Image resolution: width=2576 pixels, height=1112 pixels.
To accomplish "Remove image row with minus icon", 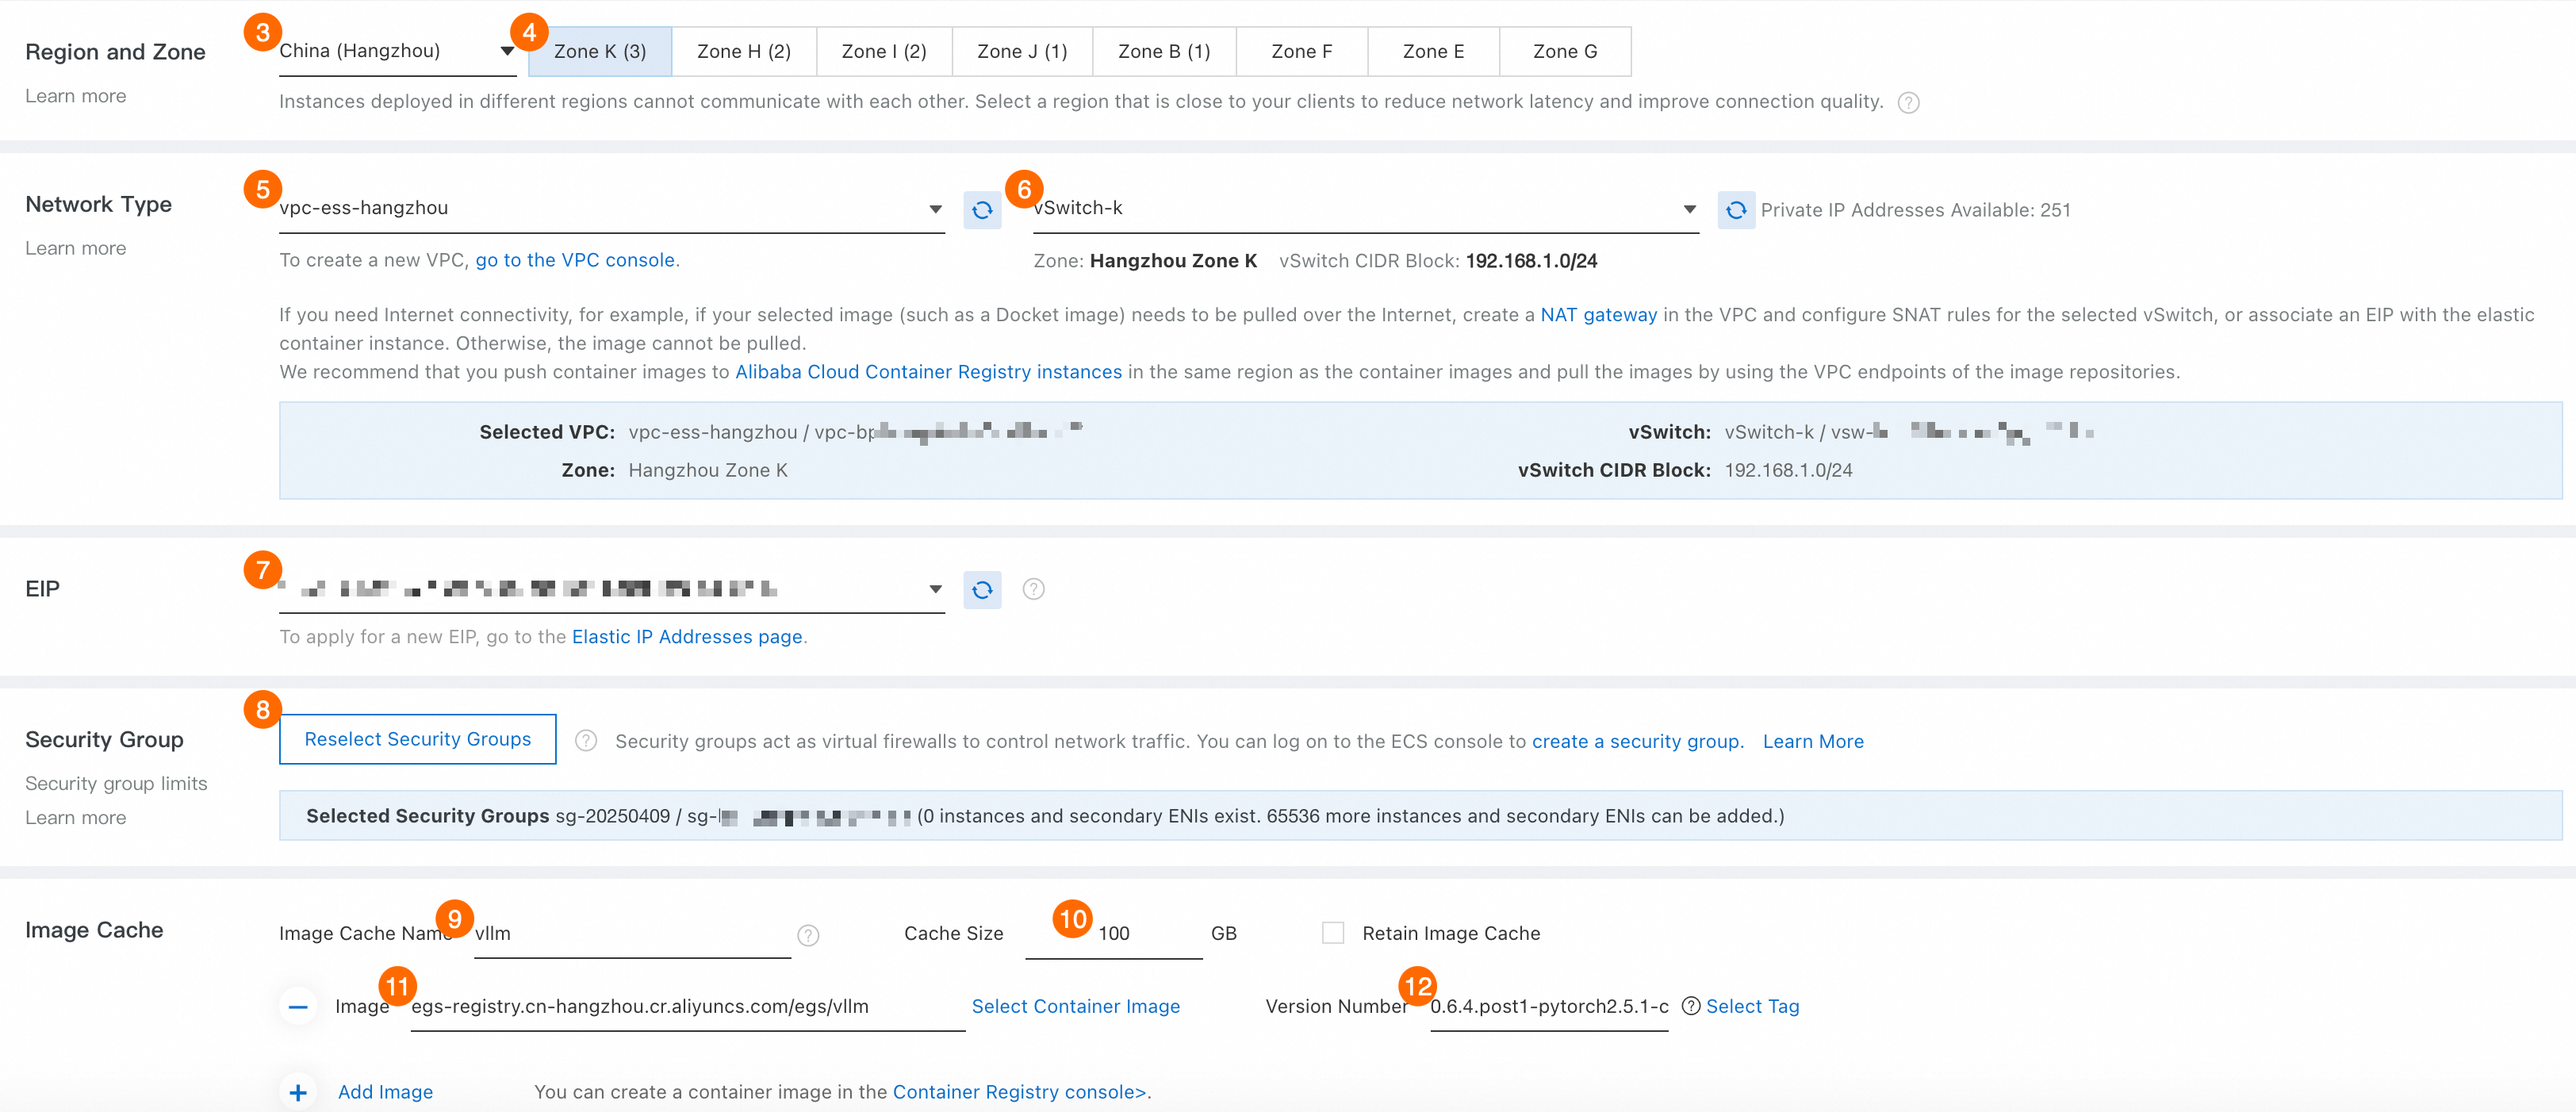I will pos(298,1006).
